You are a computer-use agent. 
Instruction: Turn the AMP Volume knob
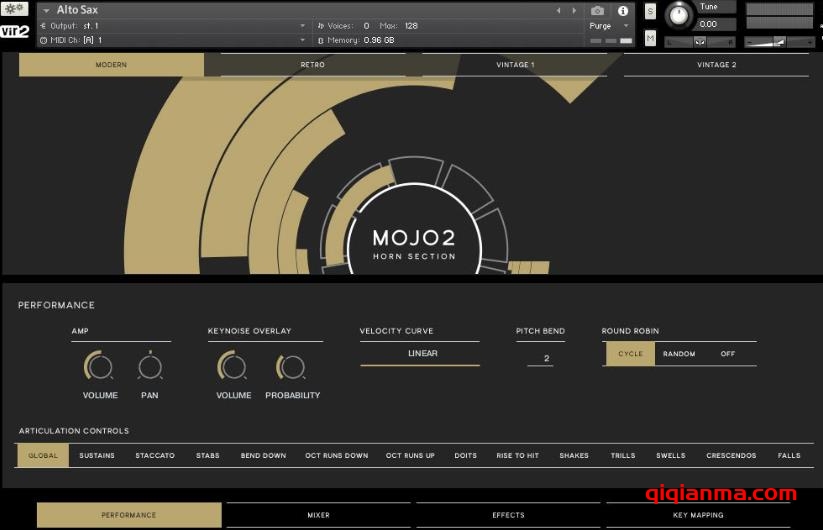pos(98,366)
